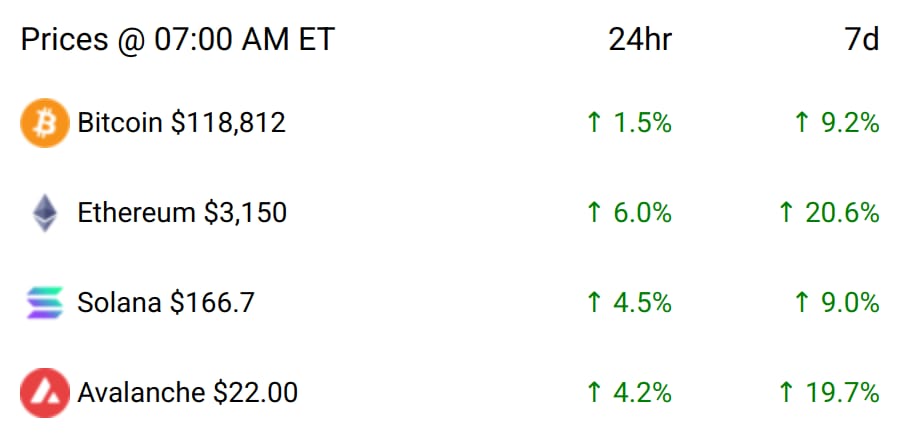Image resolution: width=900 pixels, height=438 pixels.
Task: Click Bitcoin's 1.5% 24hr change value
Action: (x=642, y=123)
